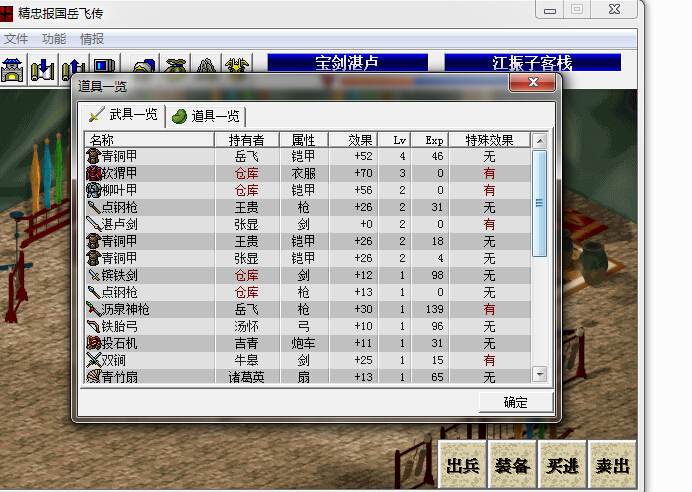Minimize the 精忠报国岳飞传 window

(550, 10)
